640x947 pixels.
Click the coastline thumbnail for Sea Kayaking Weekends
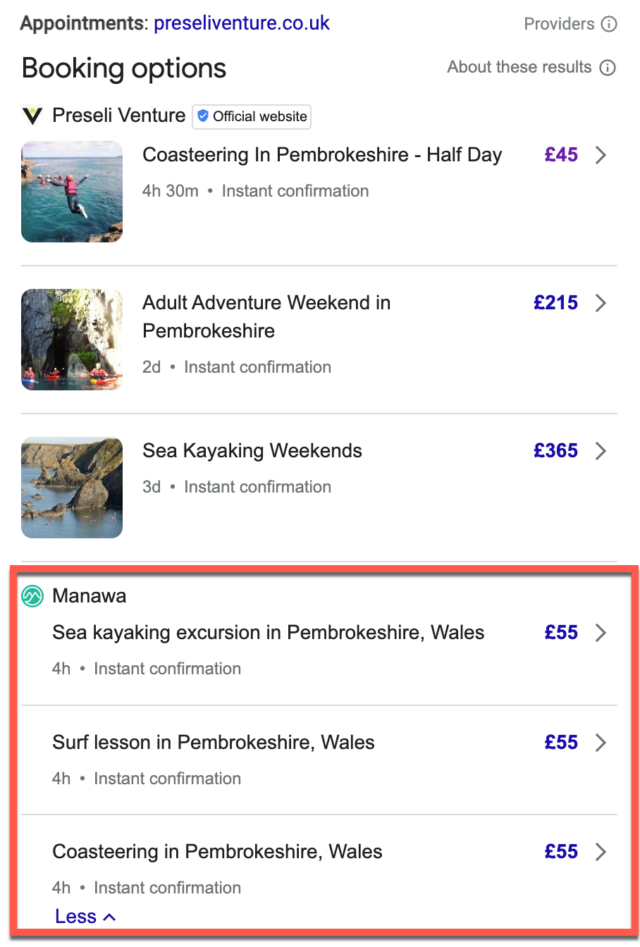point(71,487)
